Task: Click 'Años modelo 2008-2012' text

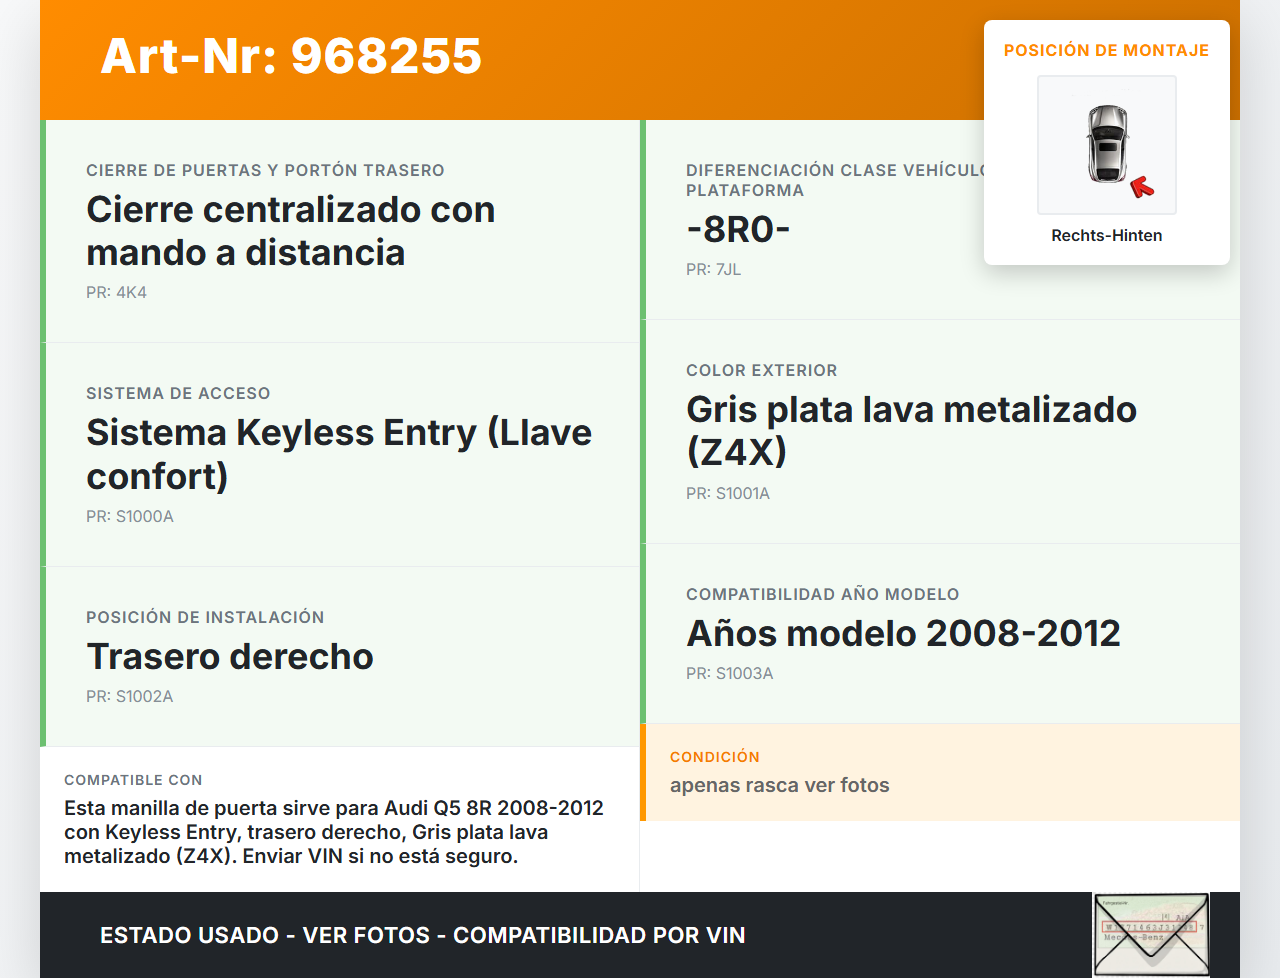Action: pos(903,633)
